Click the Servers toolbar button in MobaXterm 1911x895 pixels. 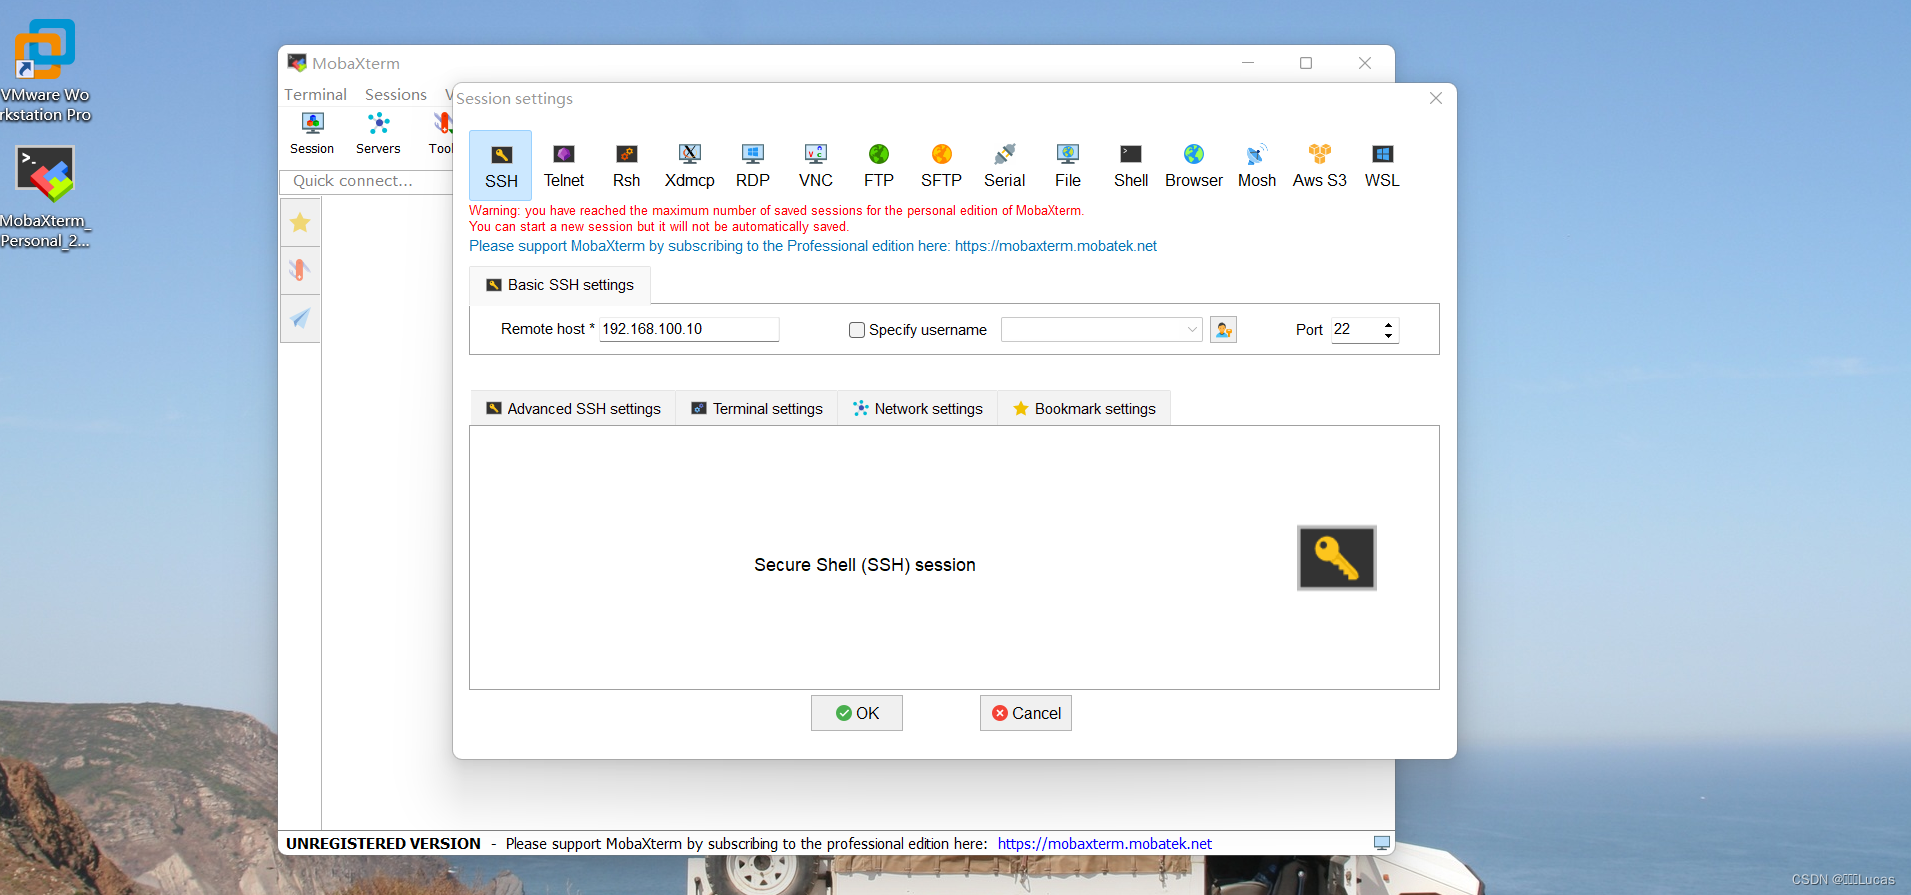point(378,133)
